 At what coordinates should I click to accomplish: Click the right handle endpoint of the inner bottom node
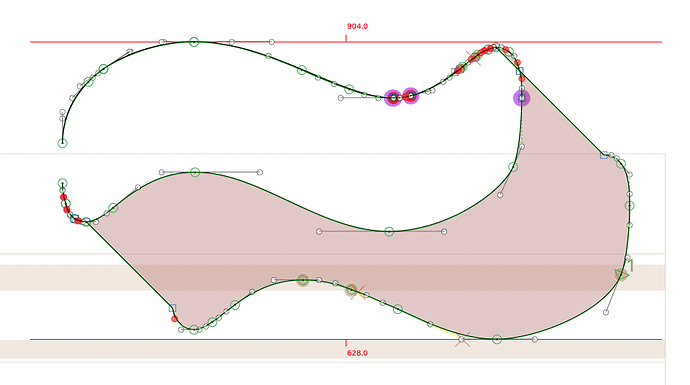pos(444,231)
